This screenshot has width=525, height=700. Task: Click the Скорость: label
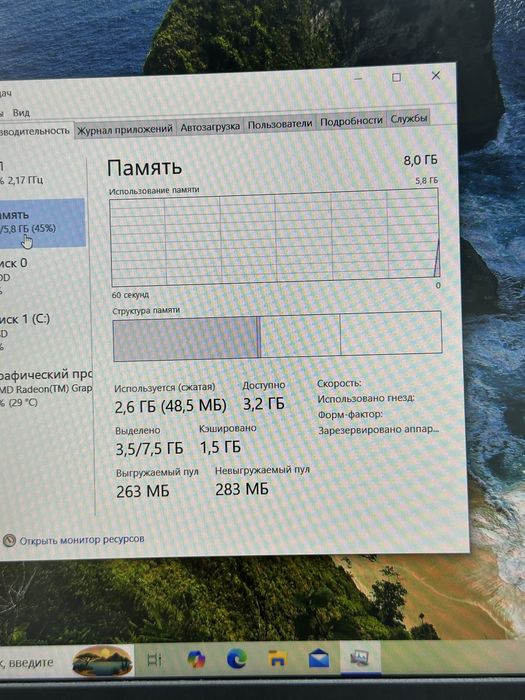pyautogui.click(x=339, y=383)
